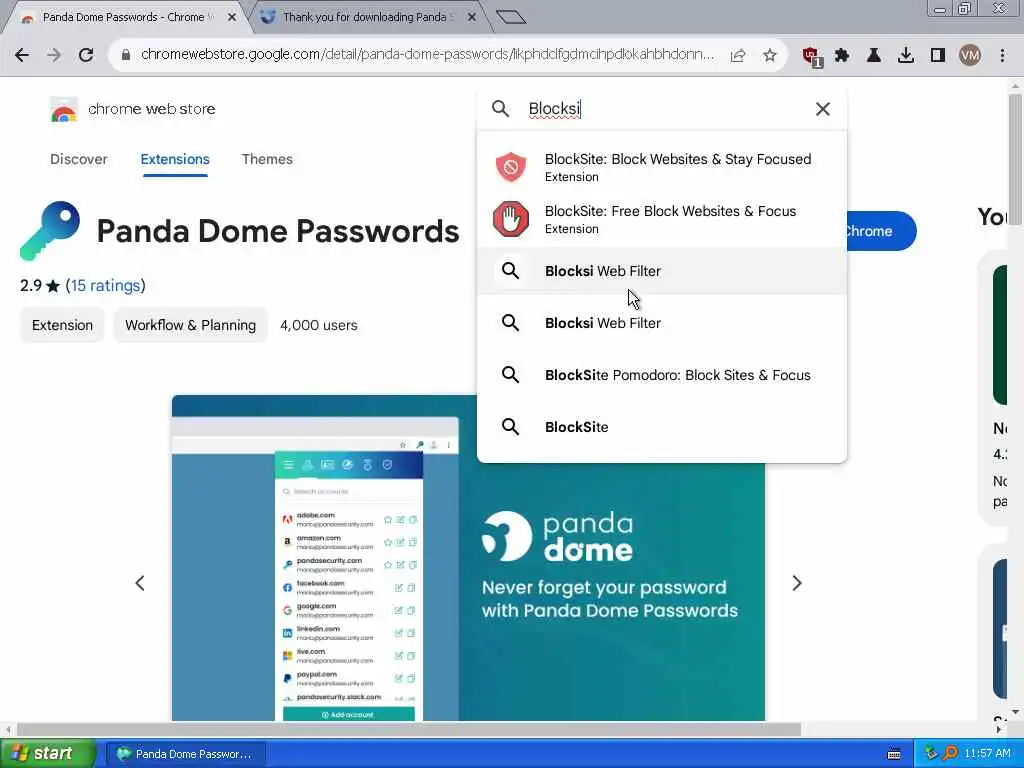Choose highlighted Blocksi Web Filter suggestion
Screen dimensions: 1024x768
tap(662, 271)
